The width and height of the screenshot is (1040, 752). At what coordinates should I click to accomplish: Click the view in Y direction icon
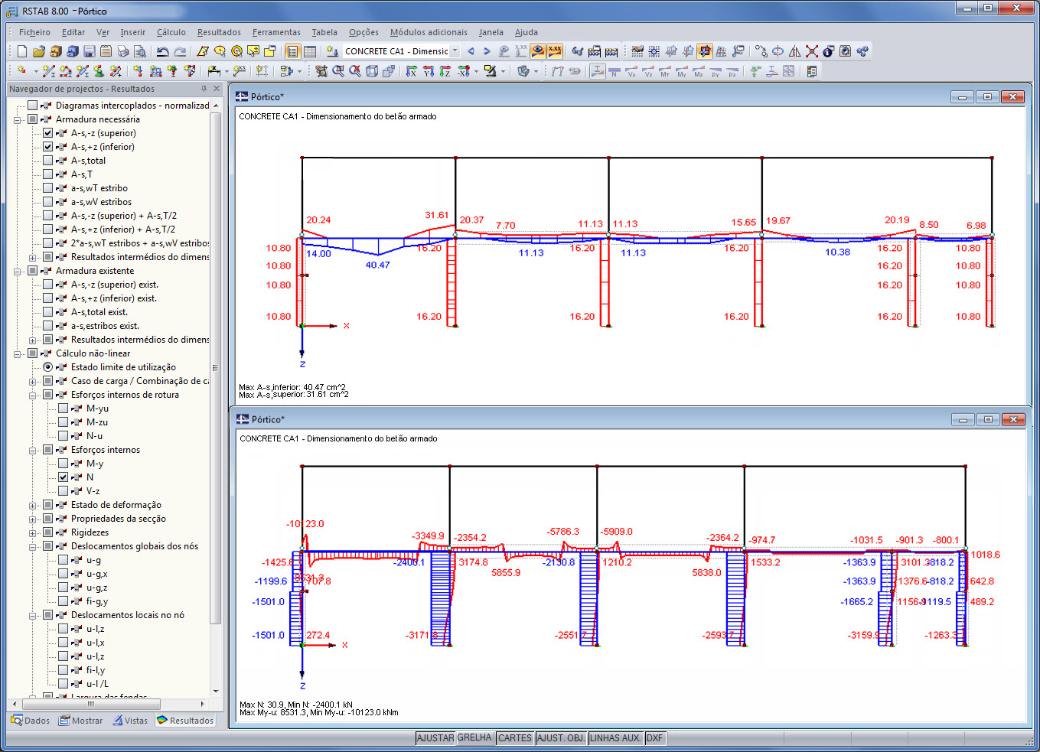[x=428, y=71]
